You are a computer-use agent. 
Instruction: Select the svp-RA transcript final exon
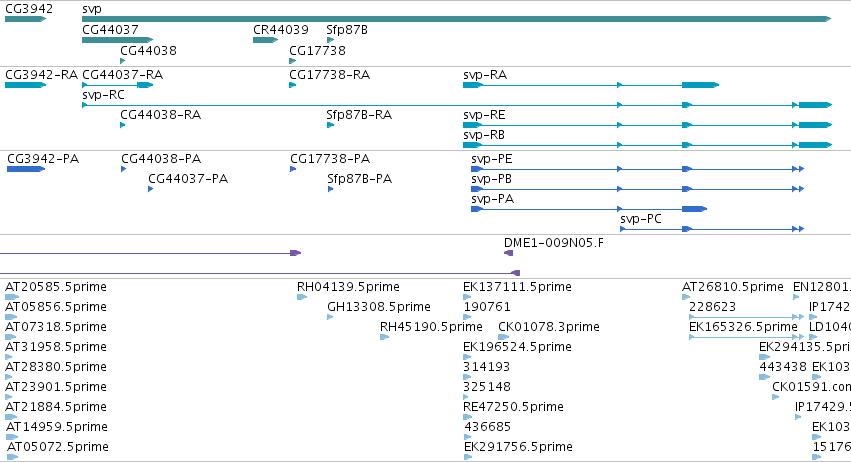pos(701,85)
